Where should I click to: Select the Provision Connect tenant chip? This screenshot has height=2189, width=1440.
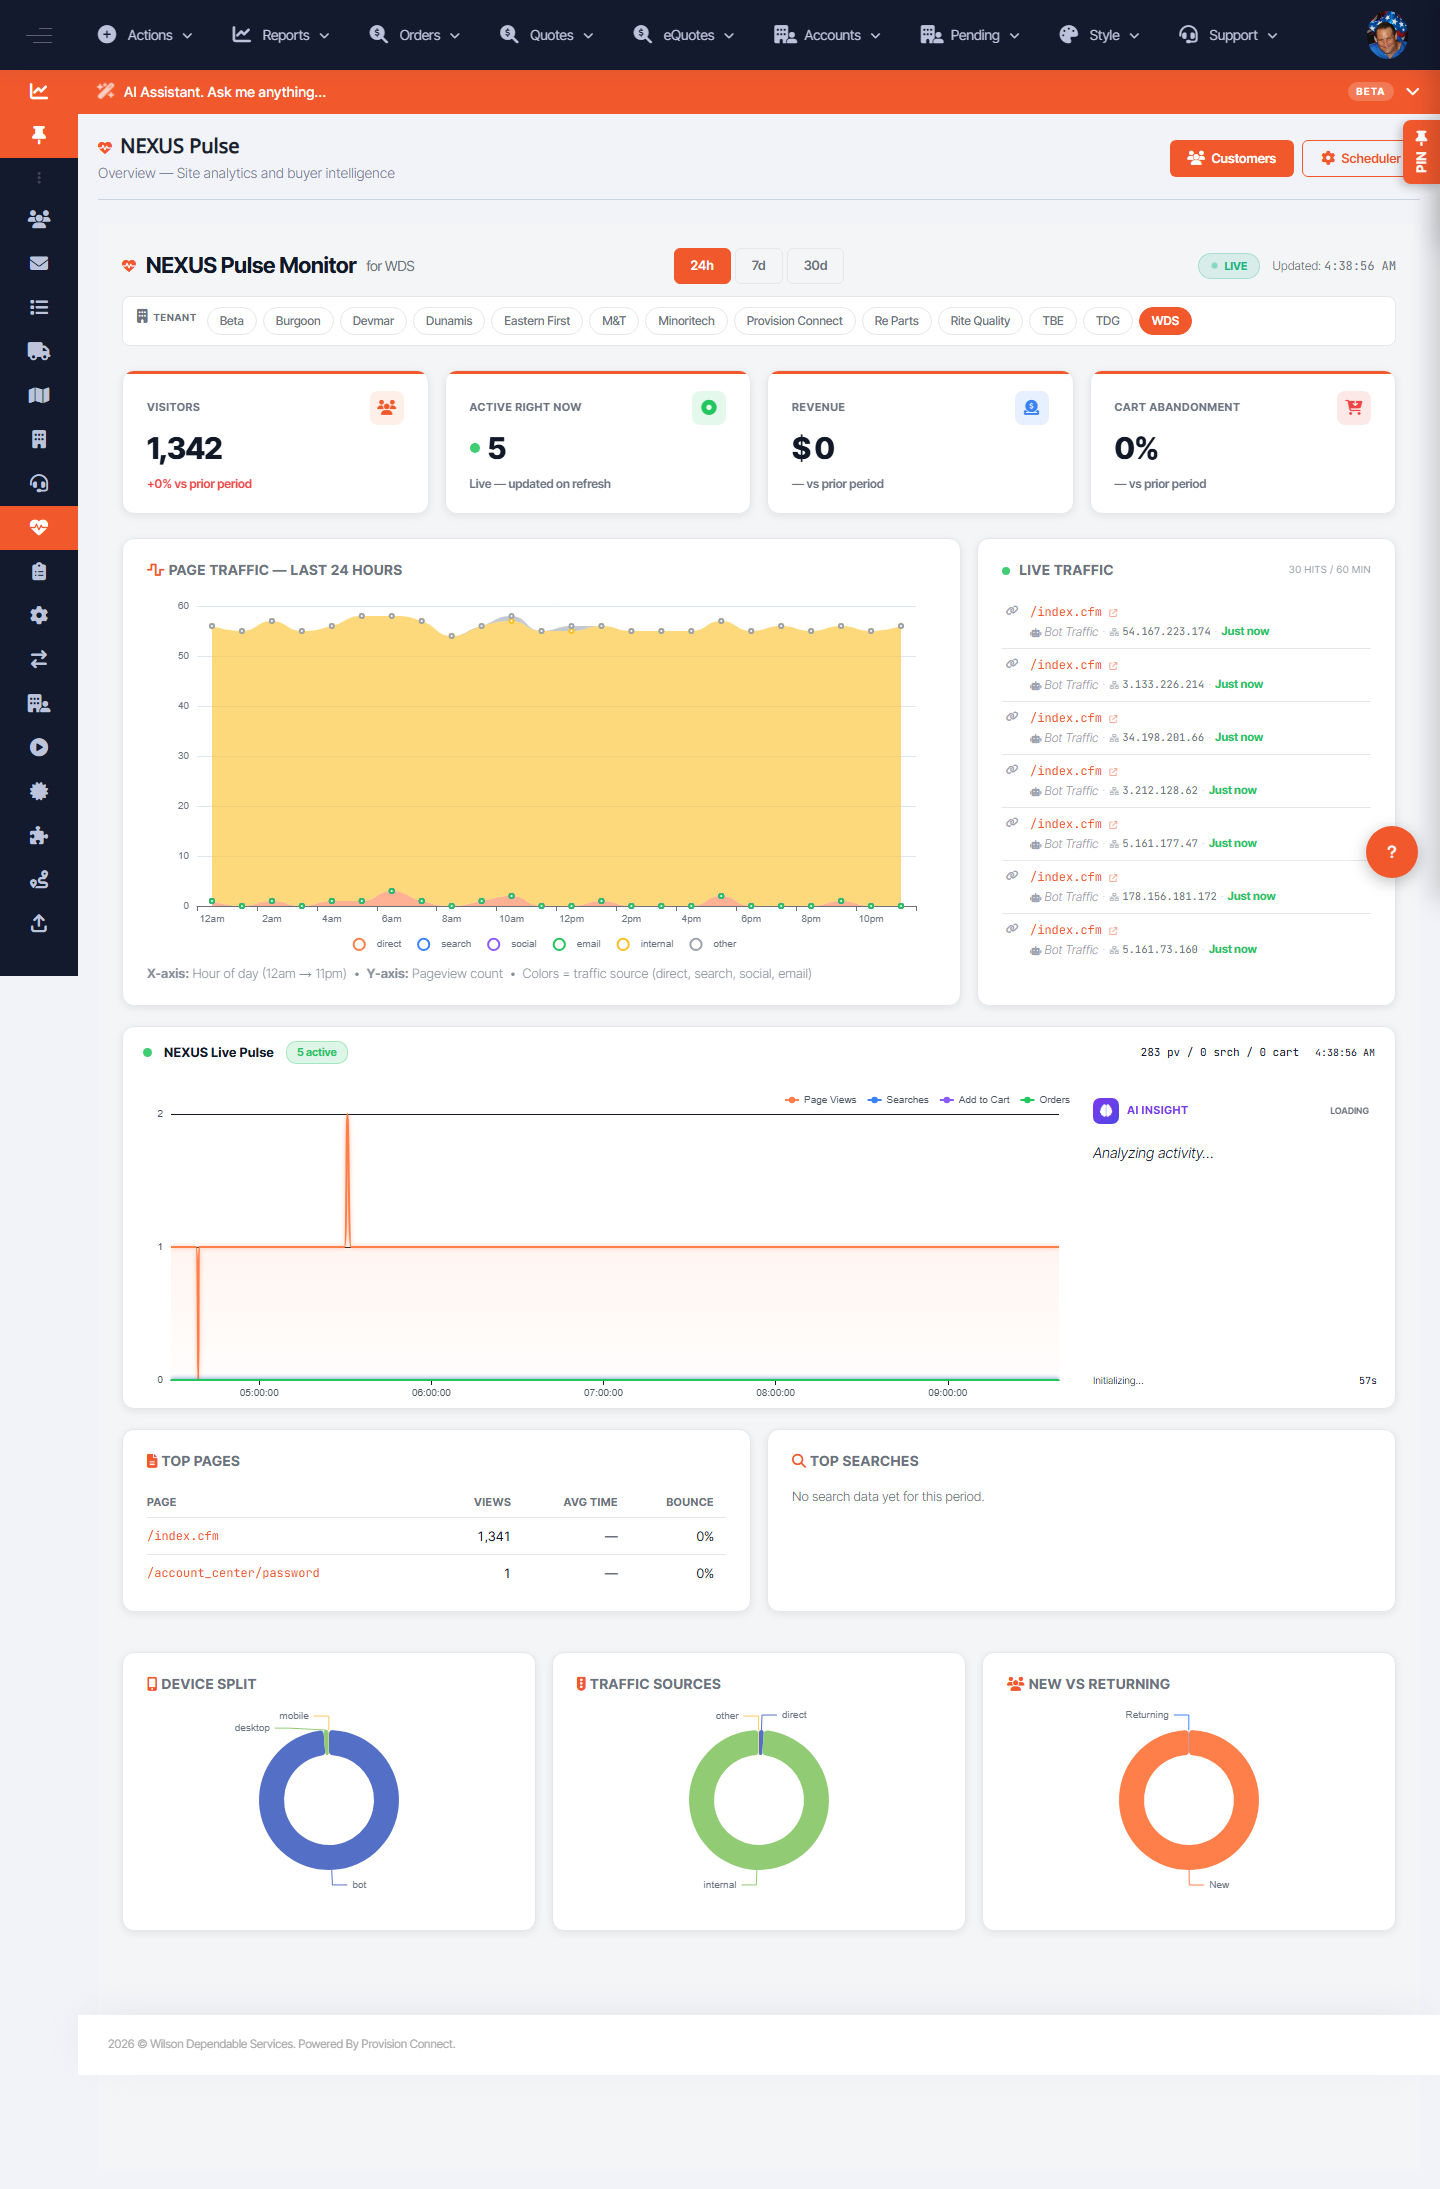[795, 321]
